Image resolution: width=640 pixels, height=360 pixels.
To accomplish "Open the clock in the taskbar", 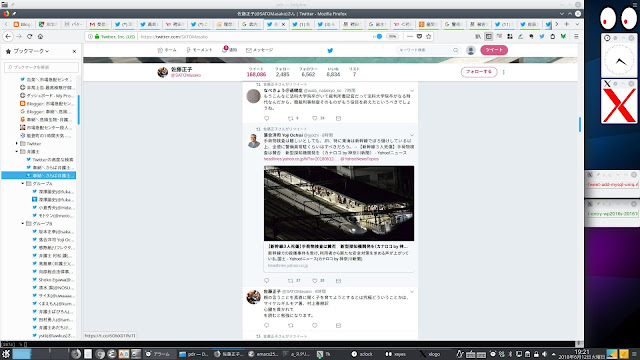I will tap(582, 354).
